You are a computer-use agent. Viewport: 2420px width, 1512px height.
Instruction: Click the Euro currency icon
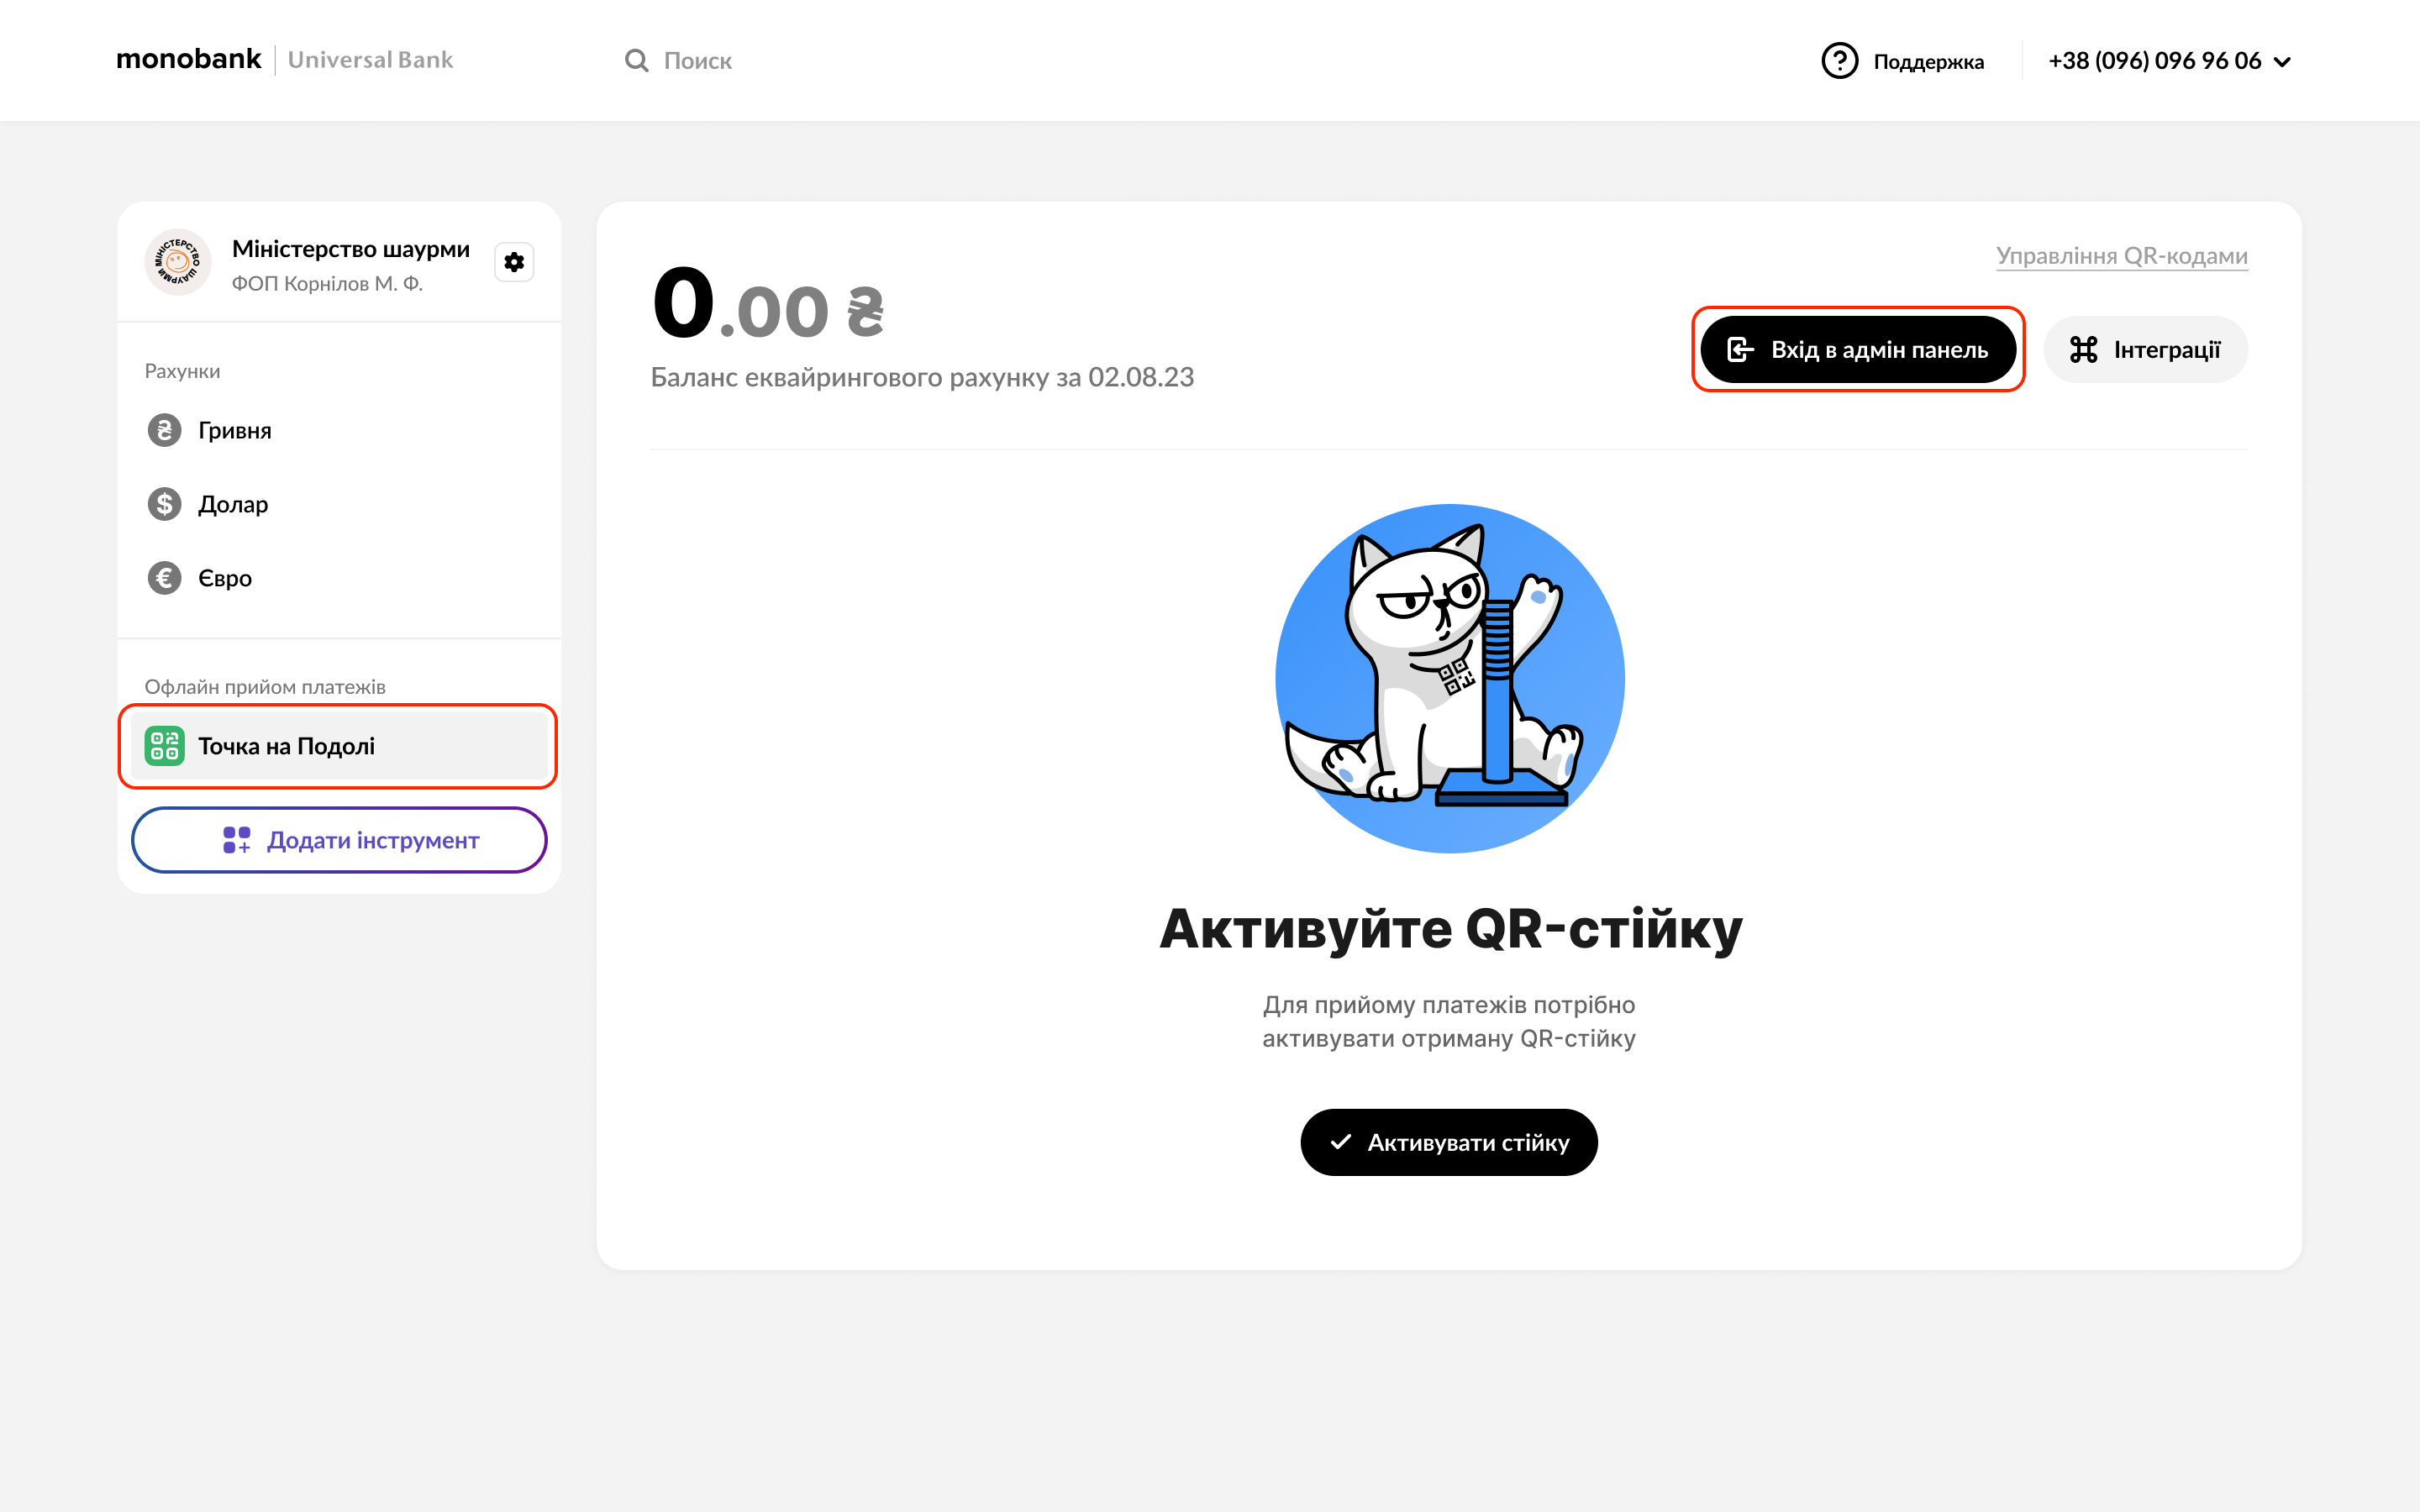(165, 578)
